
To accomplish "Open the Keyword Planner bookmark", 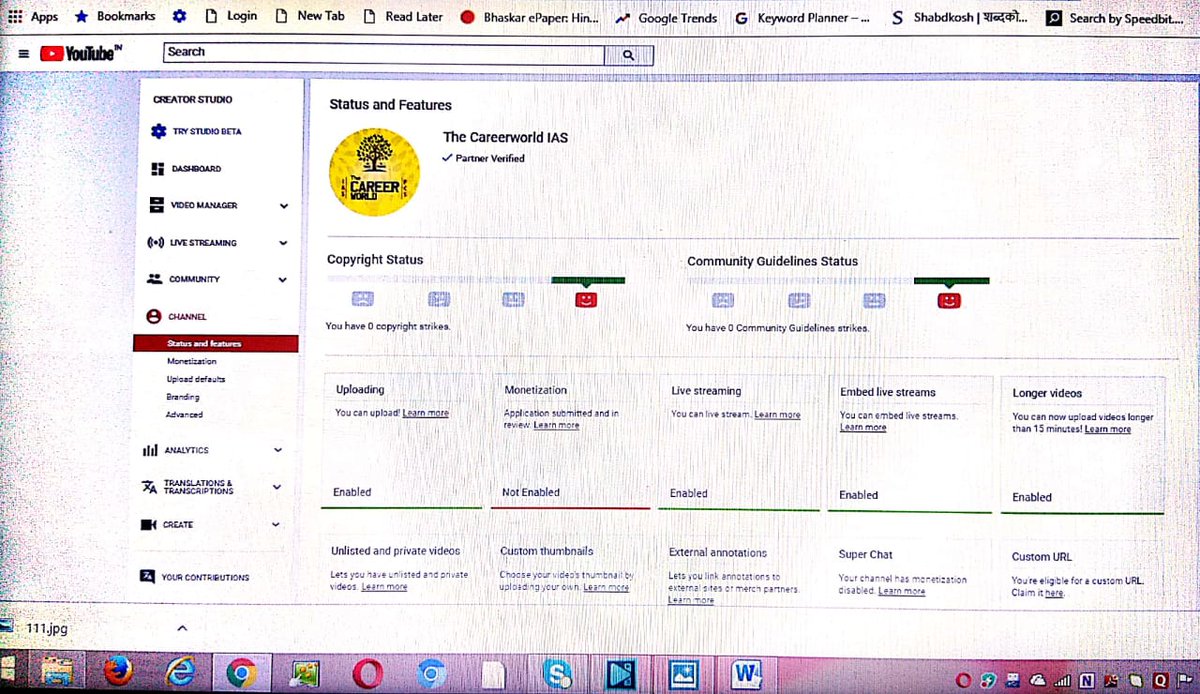I will tap(802, 17).
